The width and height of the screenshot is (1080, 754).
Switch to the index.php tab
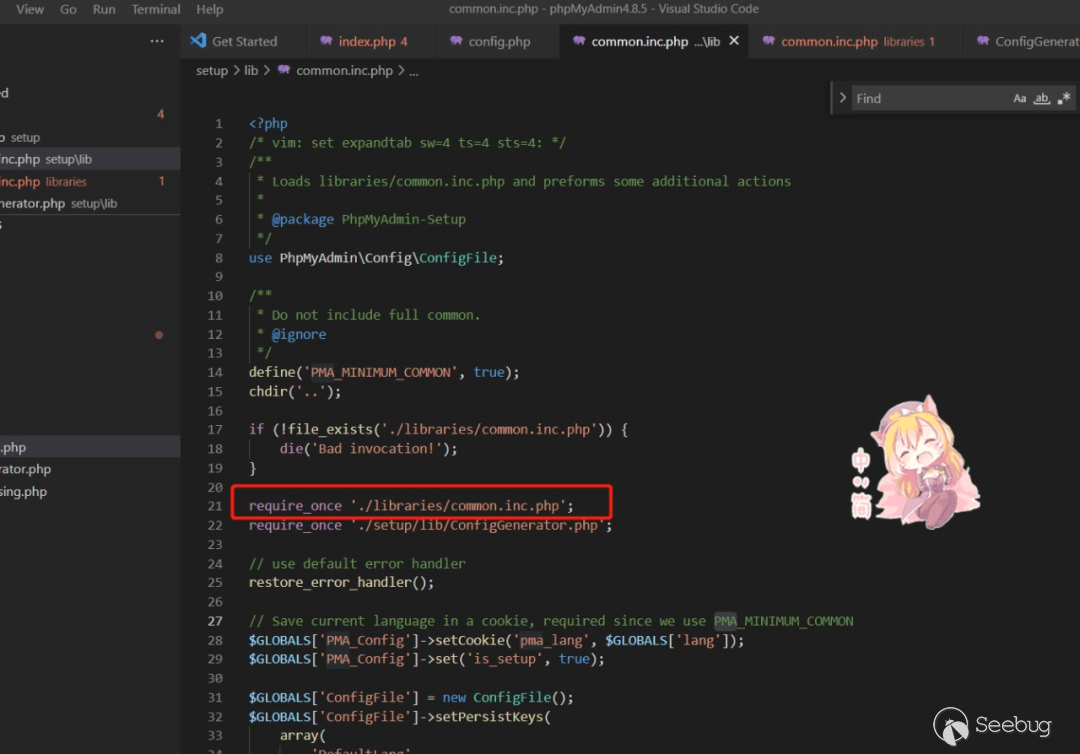click(x=366, y=42)
